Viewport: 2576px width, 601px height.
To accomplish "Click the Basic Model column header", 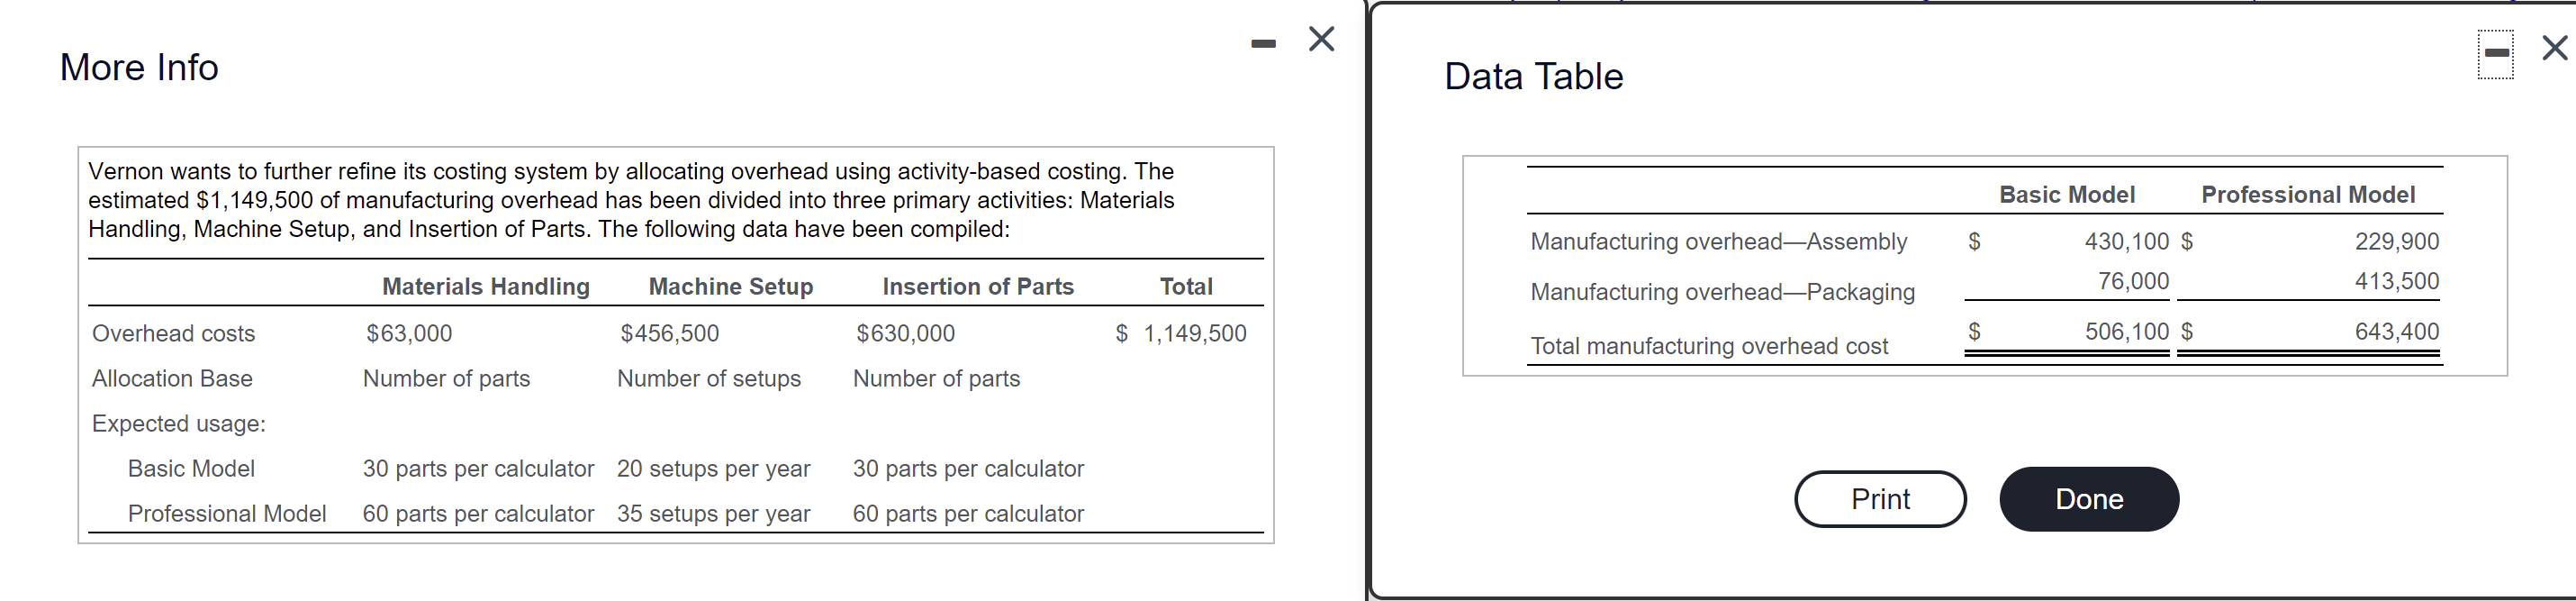I will click(2066, 194).
